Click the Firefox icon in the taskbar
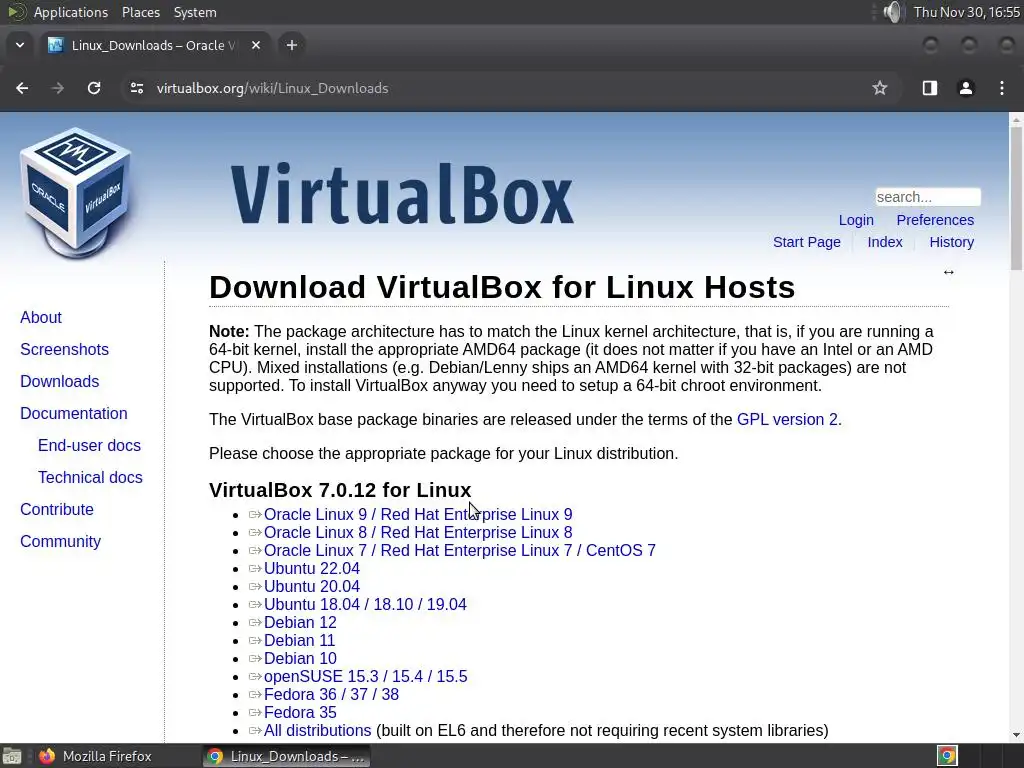Image resolution: width=1024 pixels, height=768 pixels. [x=46, y=756]
